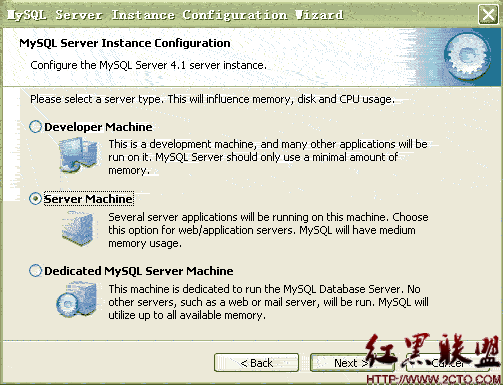Image resolution: width=503 pixels, height=385 pixels.
Task: Select the Developer Machine radio button
Action: click(x=35, y=127)
